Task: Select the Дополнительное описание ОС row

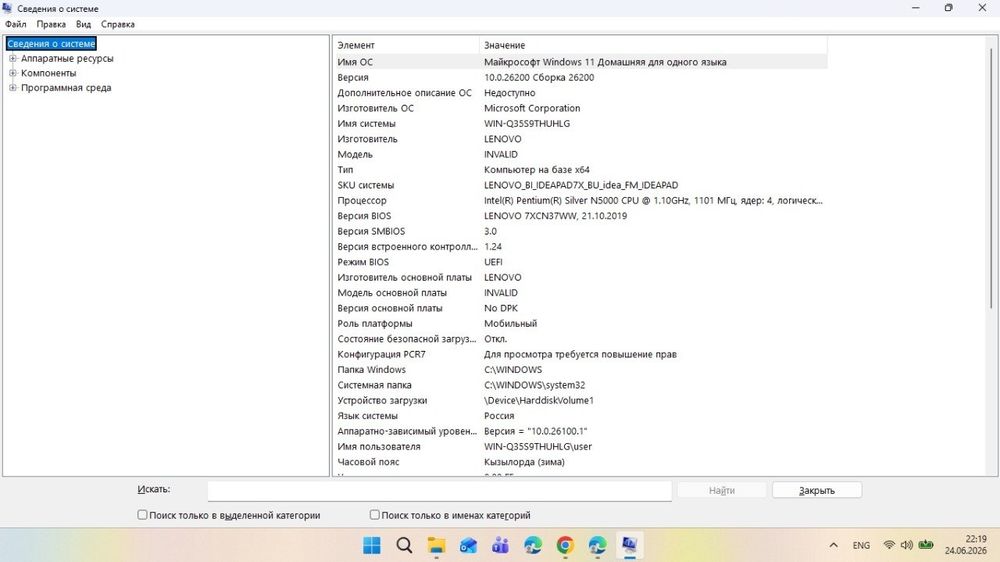Action: [x=580, y=92]
